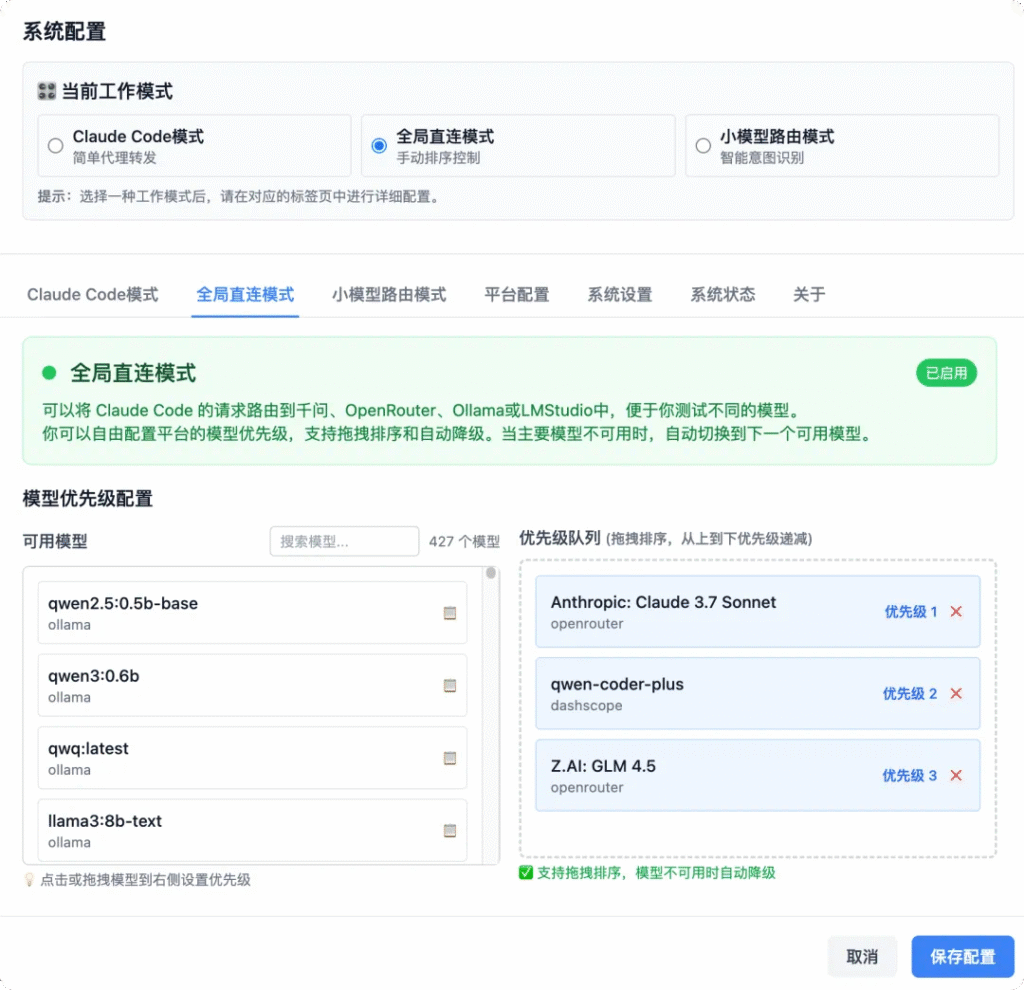Click the lightbulb hint icon under the model list
The image size is (1024, 990).
point(29,880)
